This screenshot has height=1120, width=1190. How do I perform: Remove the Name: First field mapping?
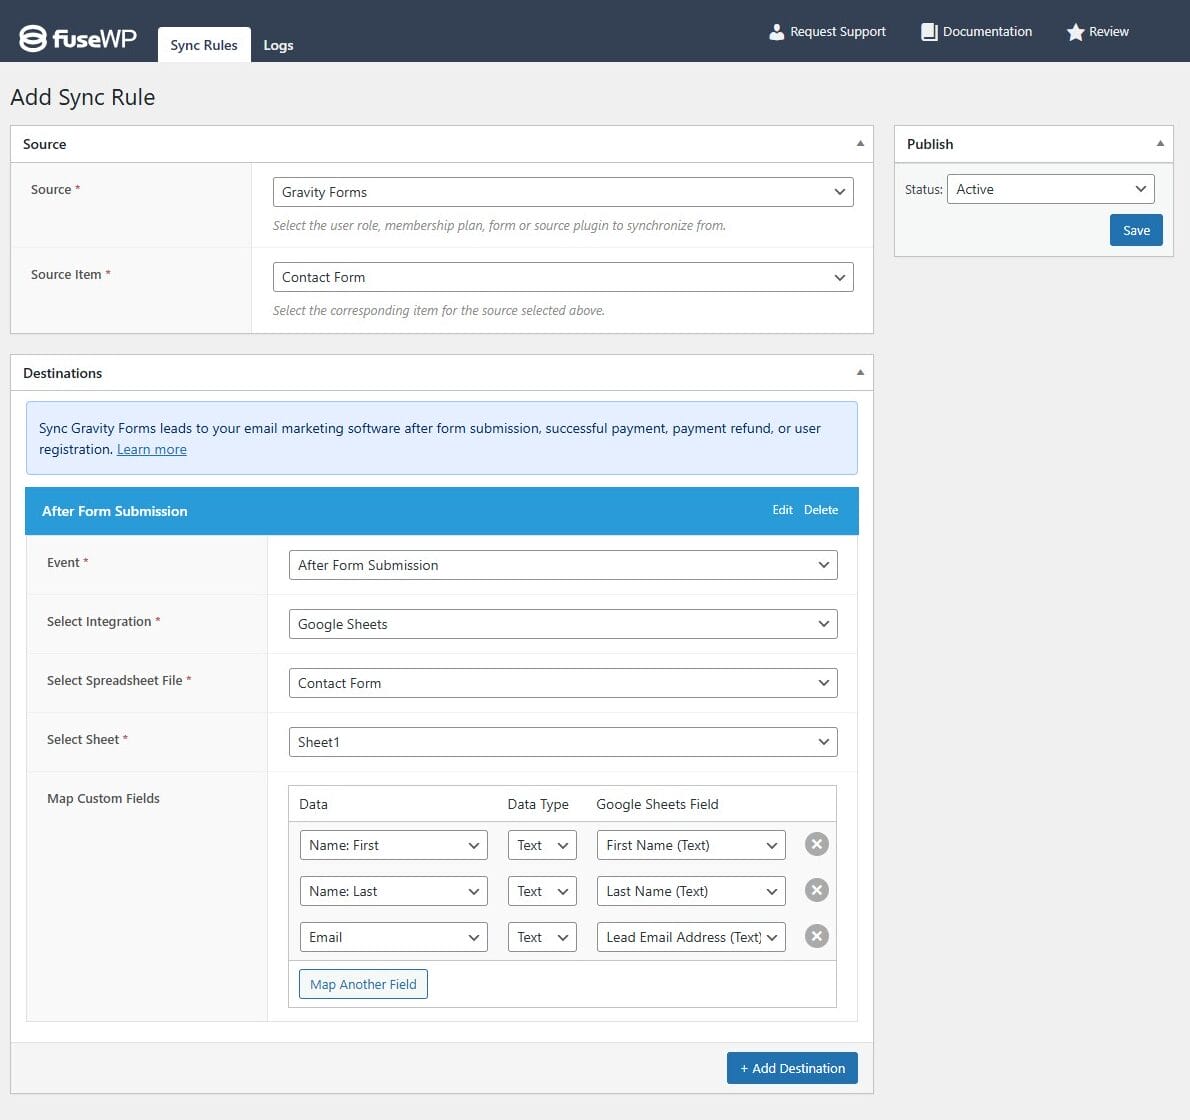click(817, 845)
